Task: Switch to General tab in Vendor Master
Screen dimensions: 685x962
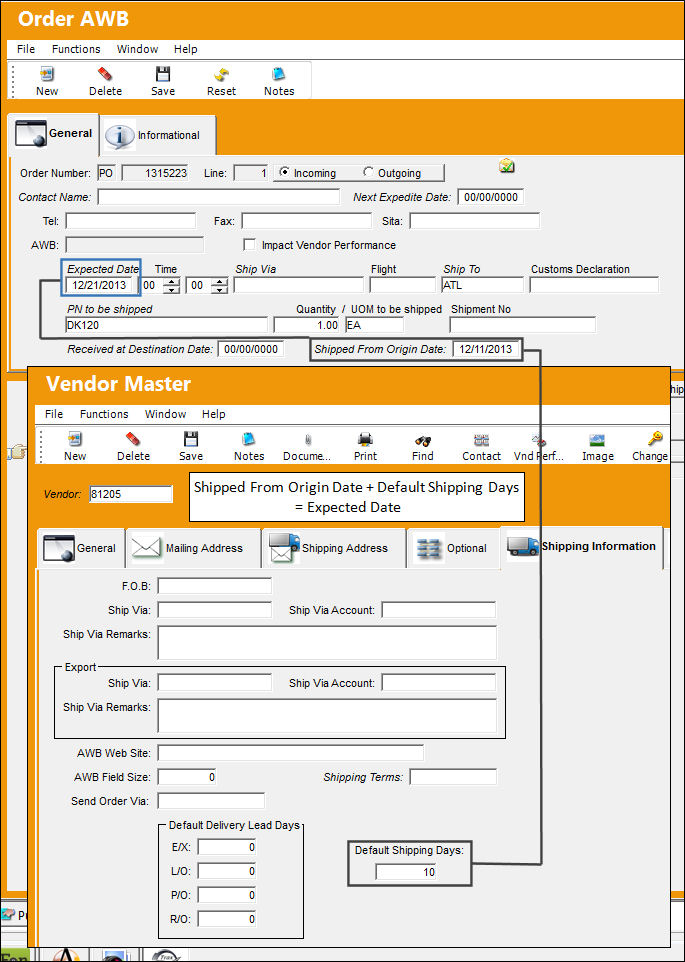Action: 80,548
